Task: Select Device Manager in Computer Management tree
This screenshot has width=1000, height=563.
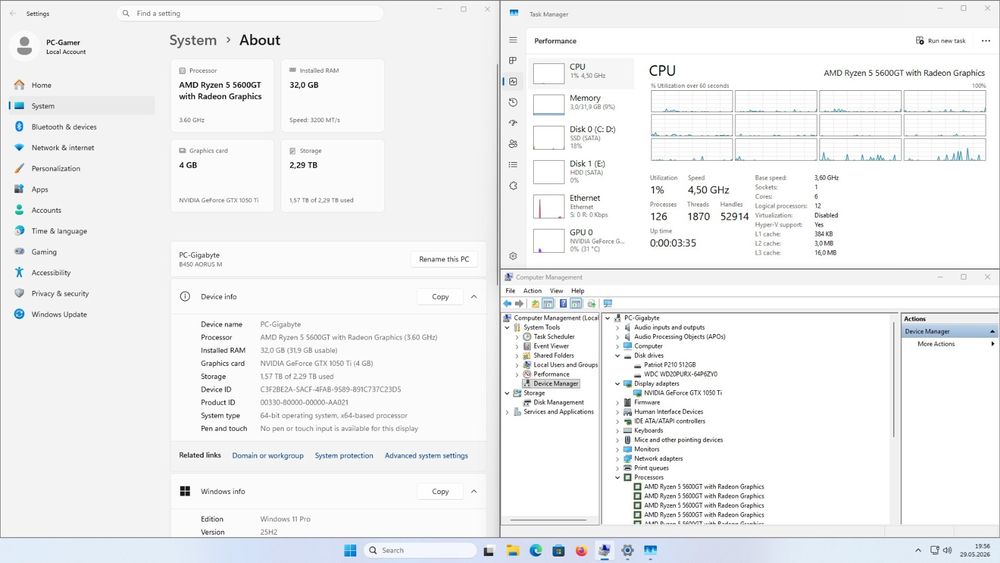Action: [551, 384]
